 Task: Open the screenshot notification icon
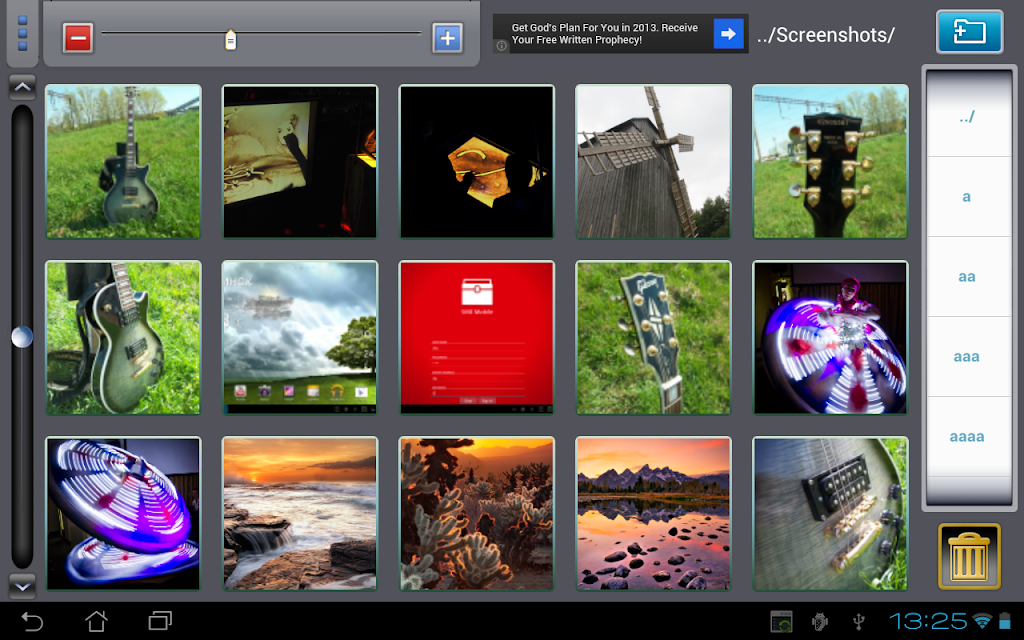(x=781, y=622)
